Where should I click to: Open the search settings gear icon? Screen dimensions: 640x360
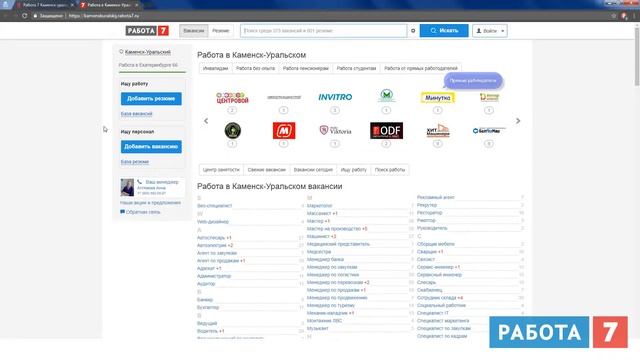(413, 31)
